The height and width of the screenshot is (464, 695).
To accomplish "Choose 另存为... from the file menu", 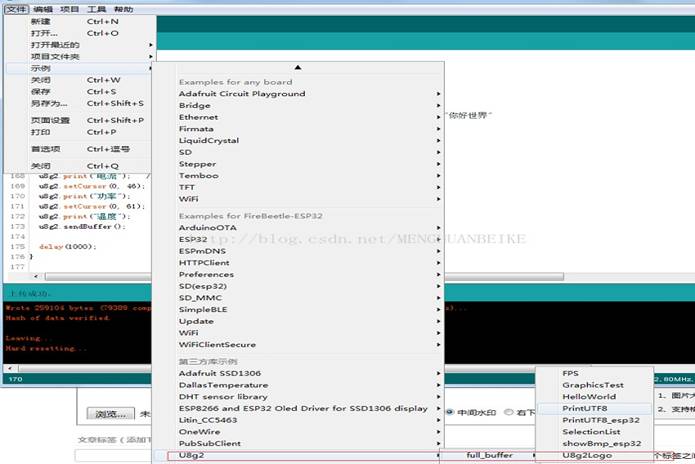I will [80, 103].
